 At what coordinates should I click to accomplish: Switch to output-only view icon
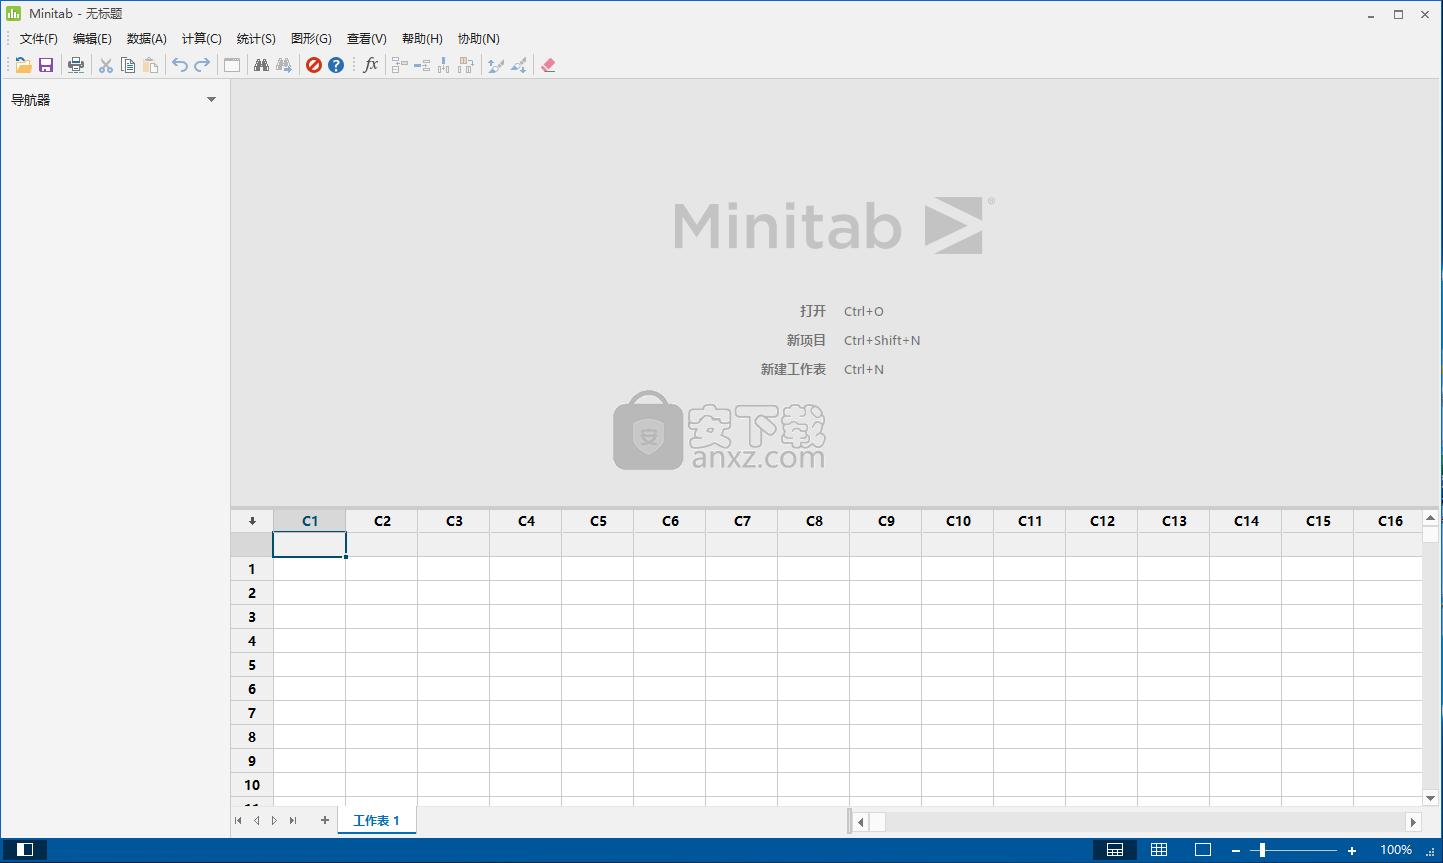point(1203,850)
